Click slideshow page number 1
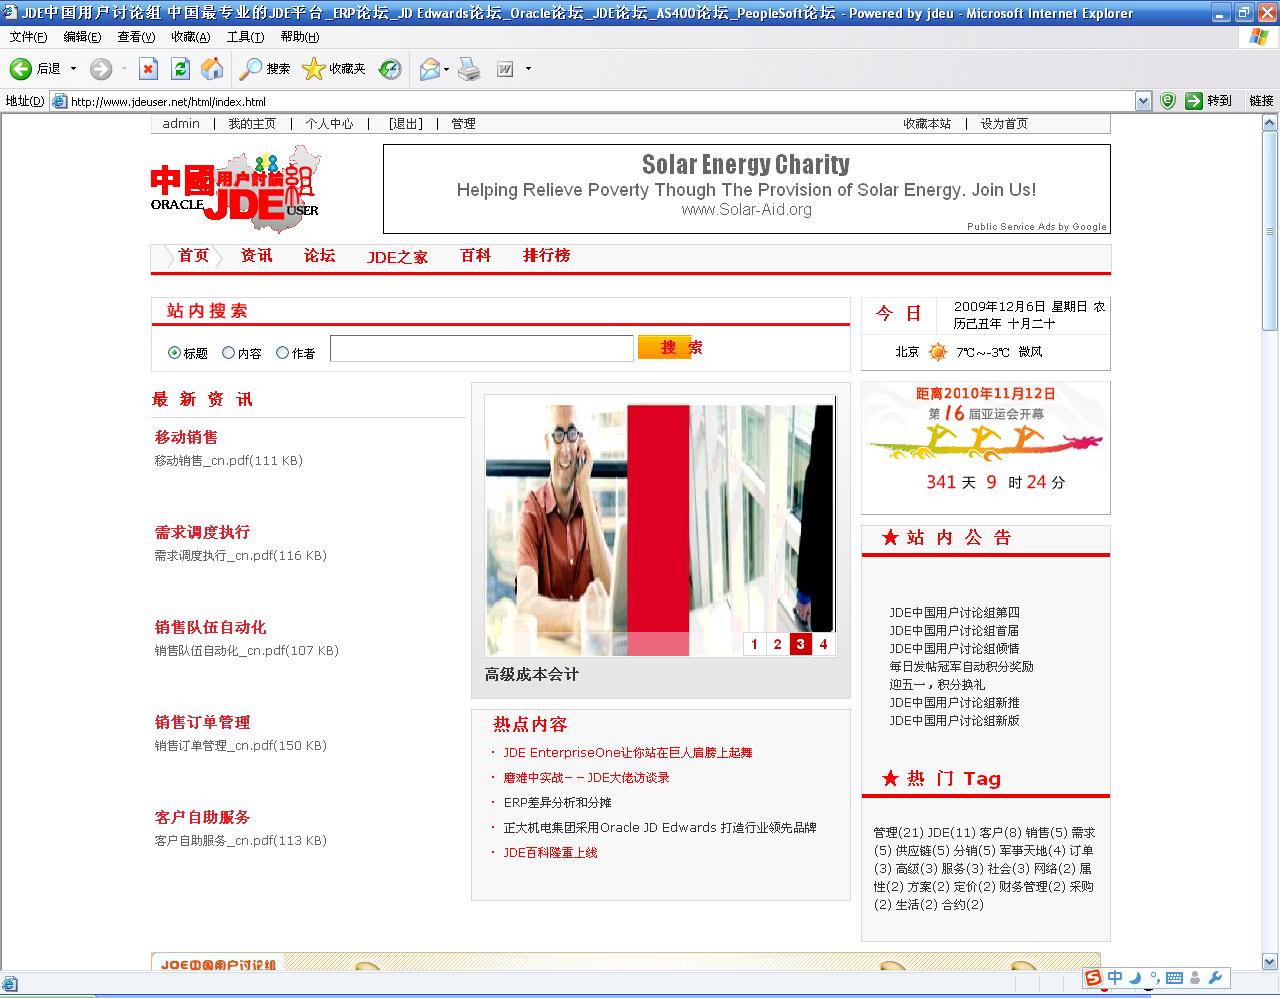Image resolution: width=1280 pixels, height=998 pixels. 754,644
